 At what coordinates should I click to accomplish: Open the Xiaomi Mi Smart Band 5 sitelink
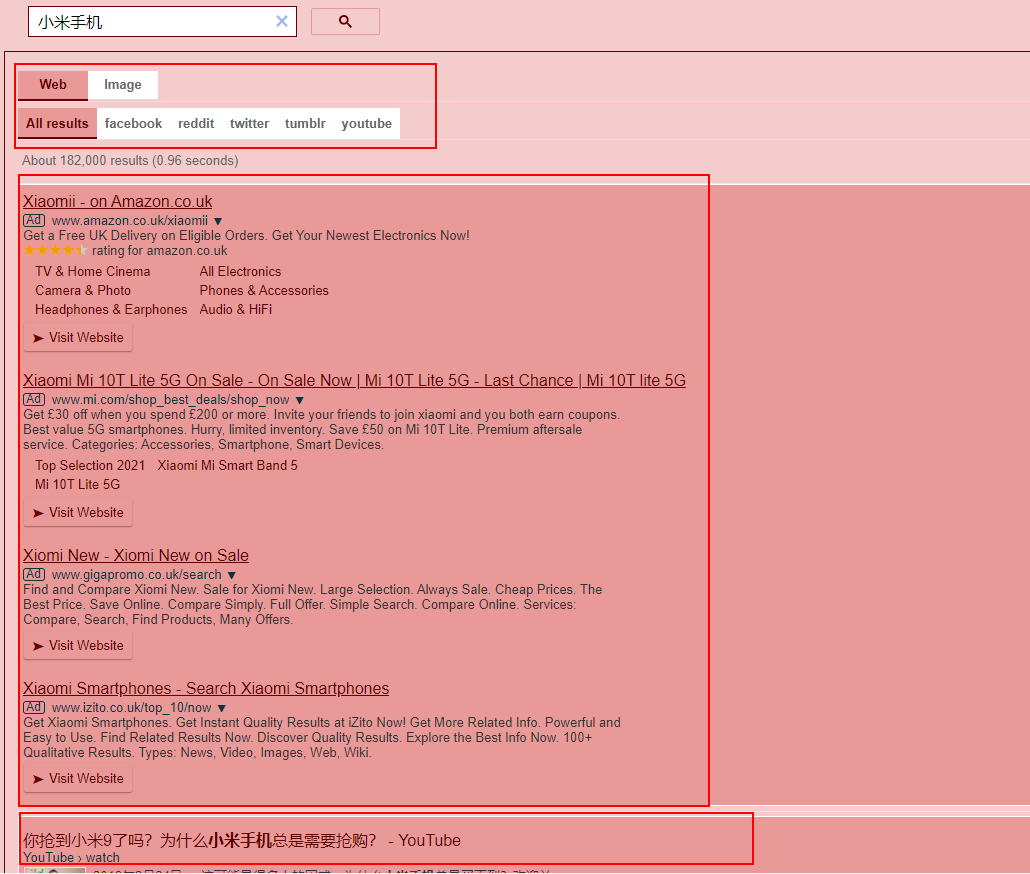227,465
